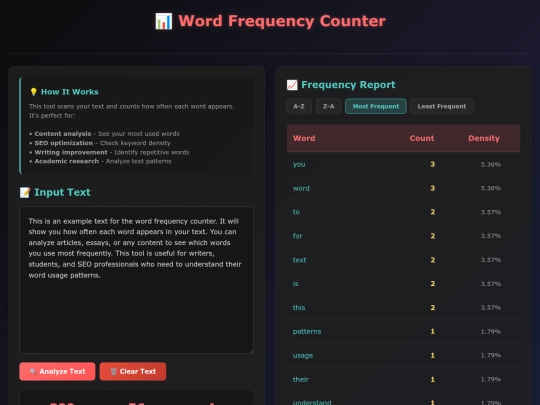Click the density 1.79% in the 'patterns' row

[491, 331]
